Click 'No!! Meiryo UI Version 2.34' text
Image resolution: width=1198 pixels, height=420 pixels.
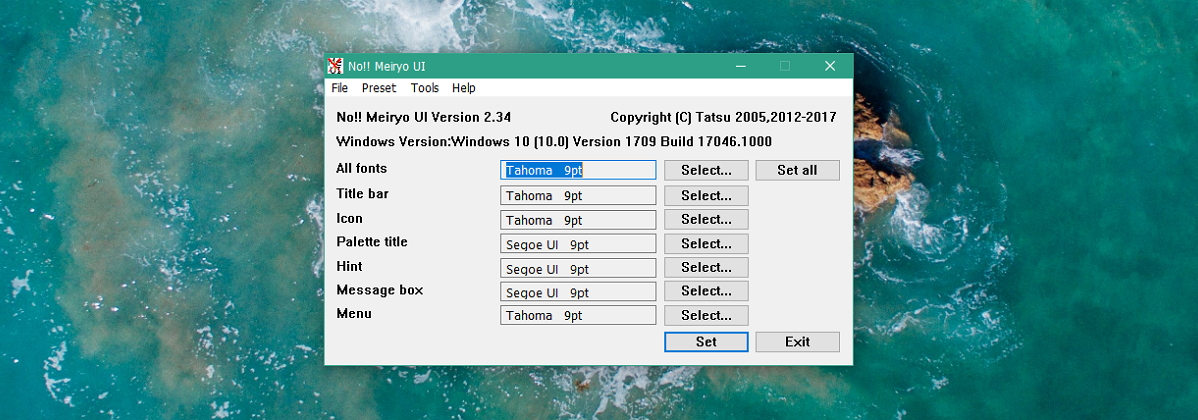[x=423, y=118]
